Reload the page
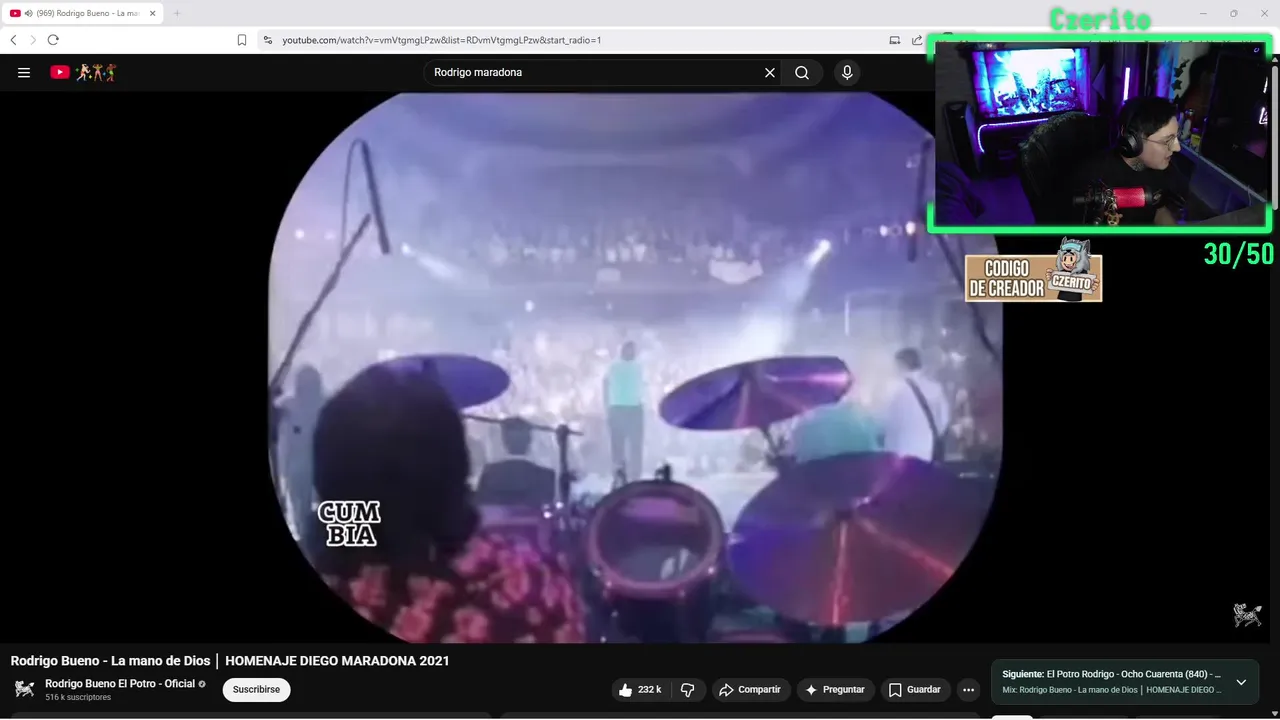Screen dimensions: 1280x720 (53, 40)
